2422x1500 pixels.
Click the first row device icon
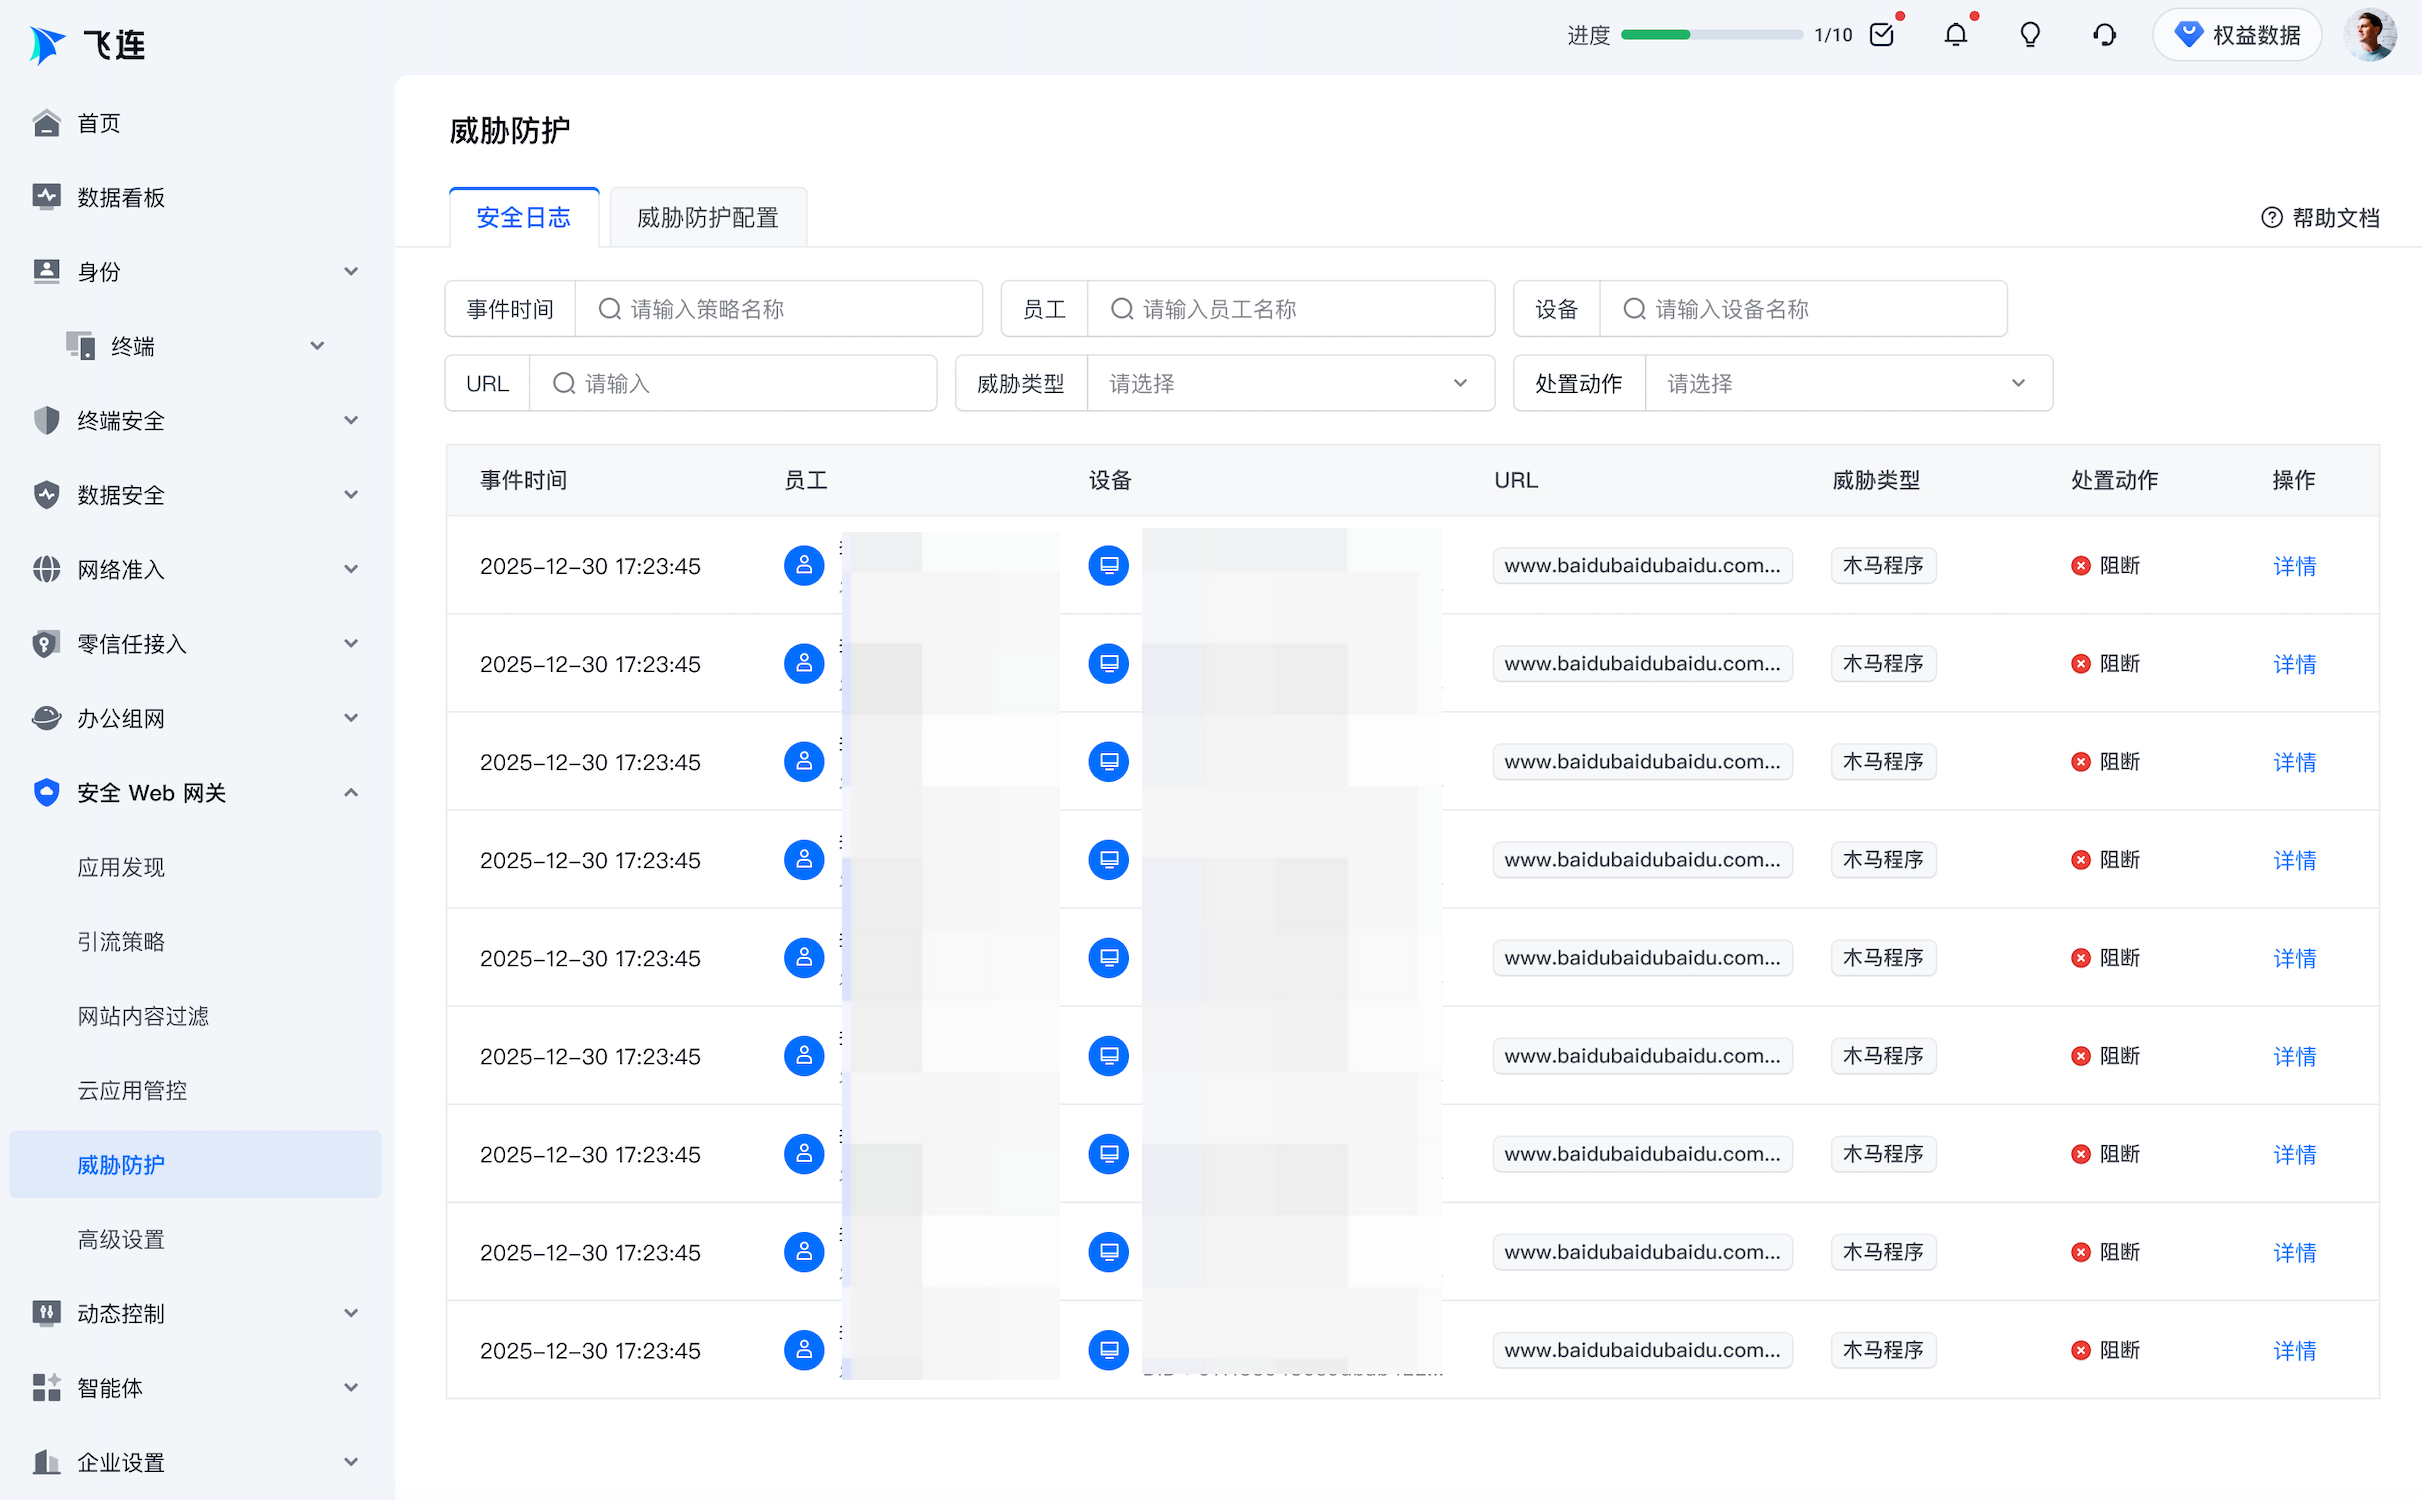point(1108,566)
